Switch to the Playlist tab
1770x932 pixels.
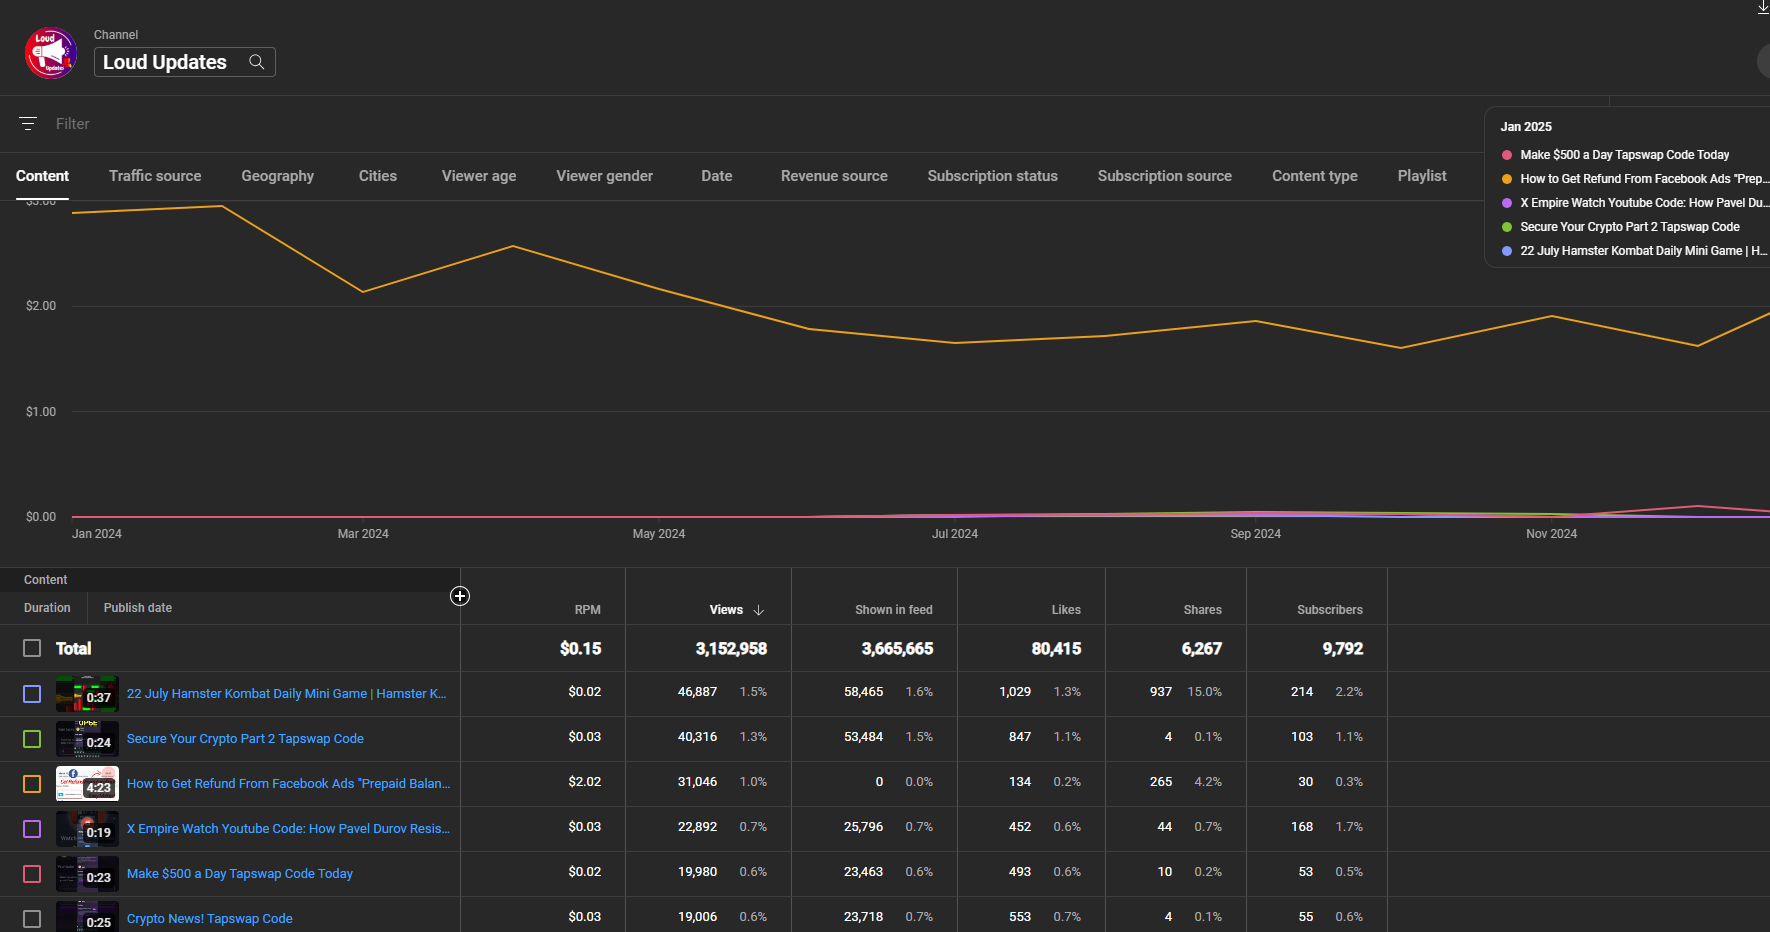tap(1422, 176)
